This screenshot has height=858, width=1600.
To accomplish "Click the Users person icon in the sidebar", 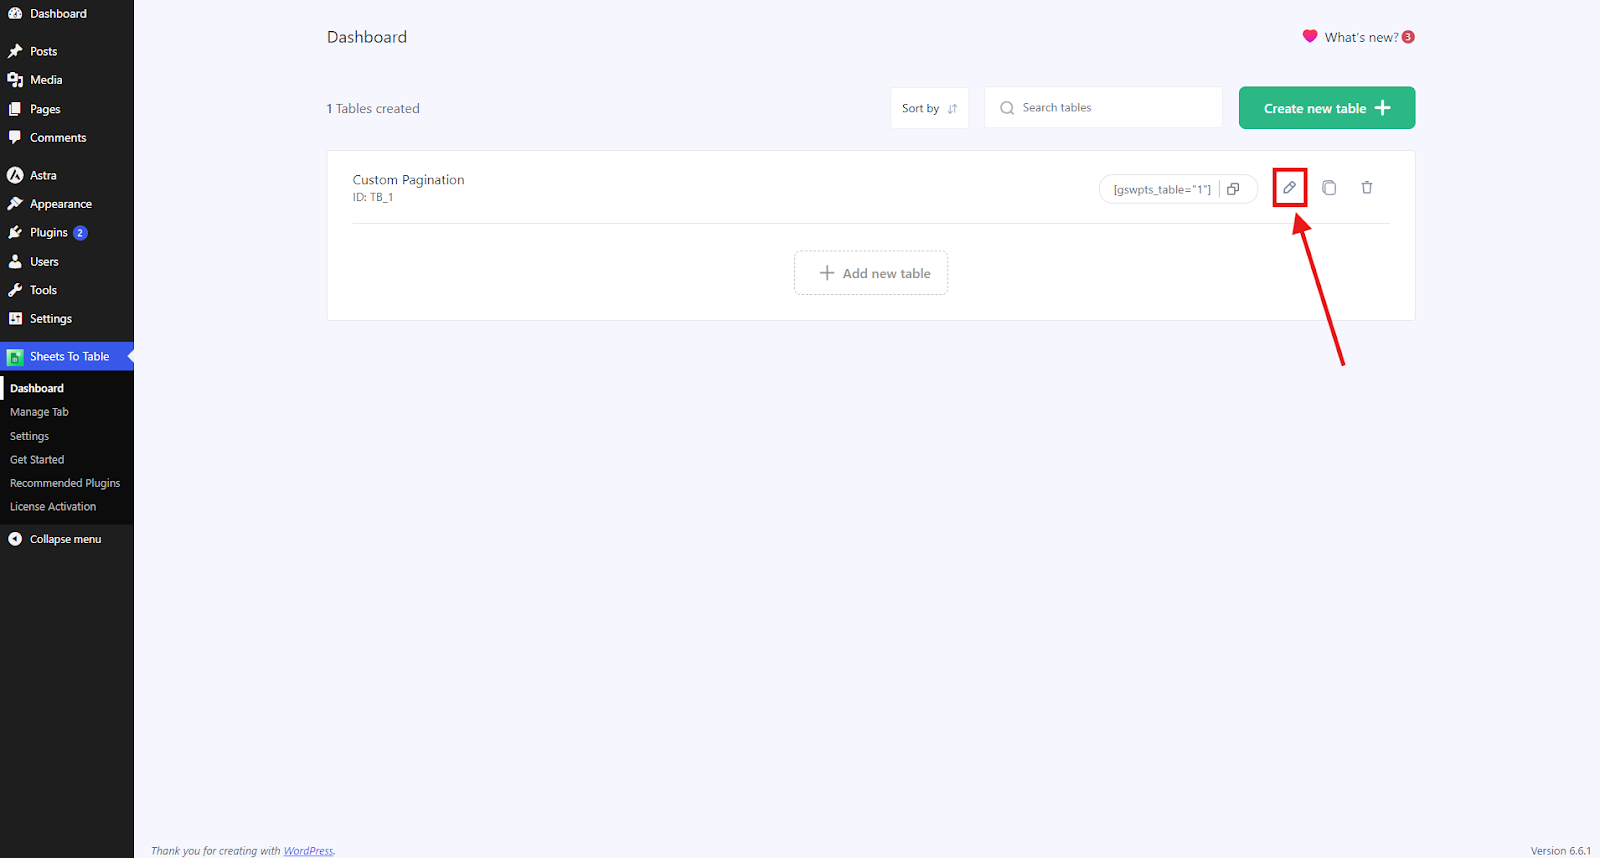I will tap(15, 262).
